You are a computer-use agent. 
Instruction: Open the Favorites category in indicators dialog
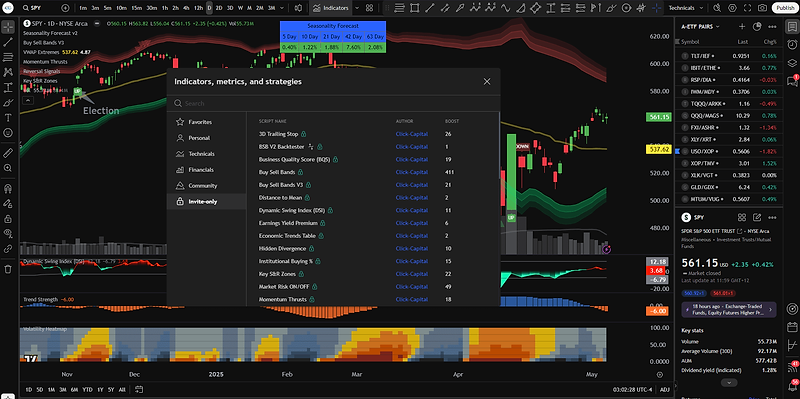[206, 122]
